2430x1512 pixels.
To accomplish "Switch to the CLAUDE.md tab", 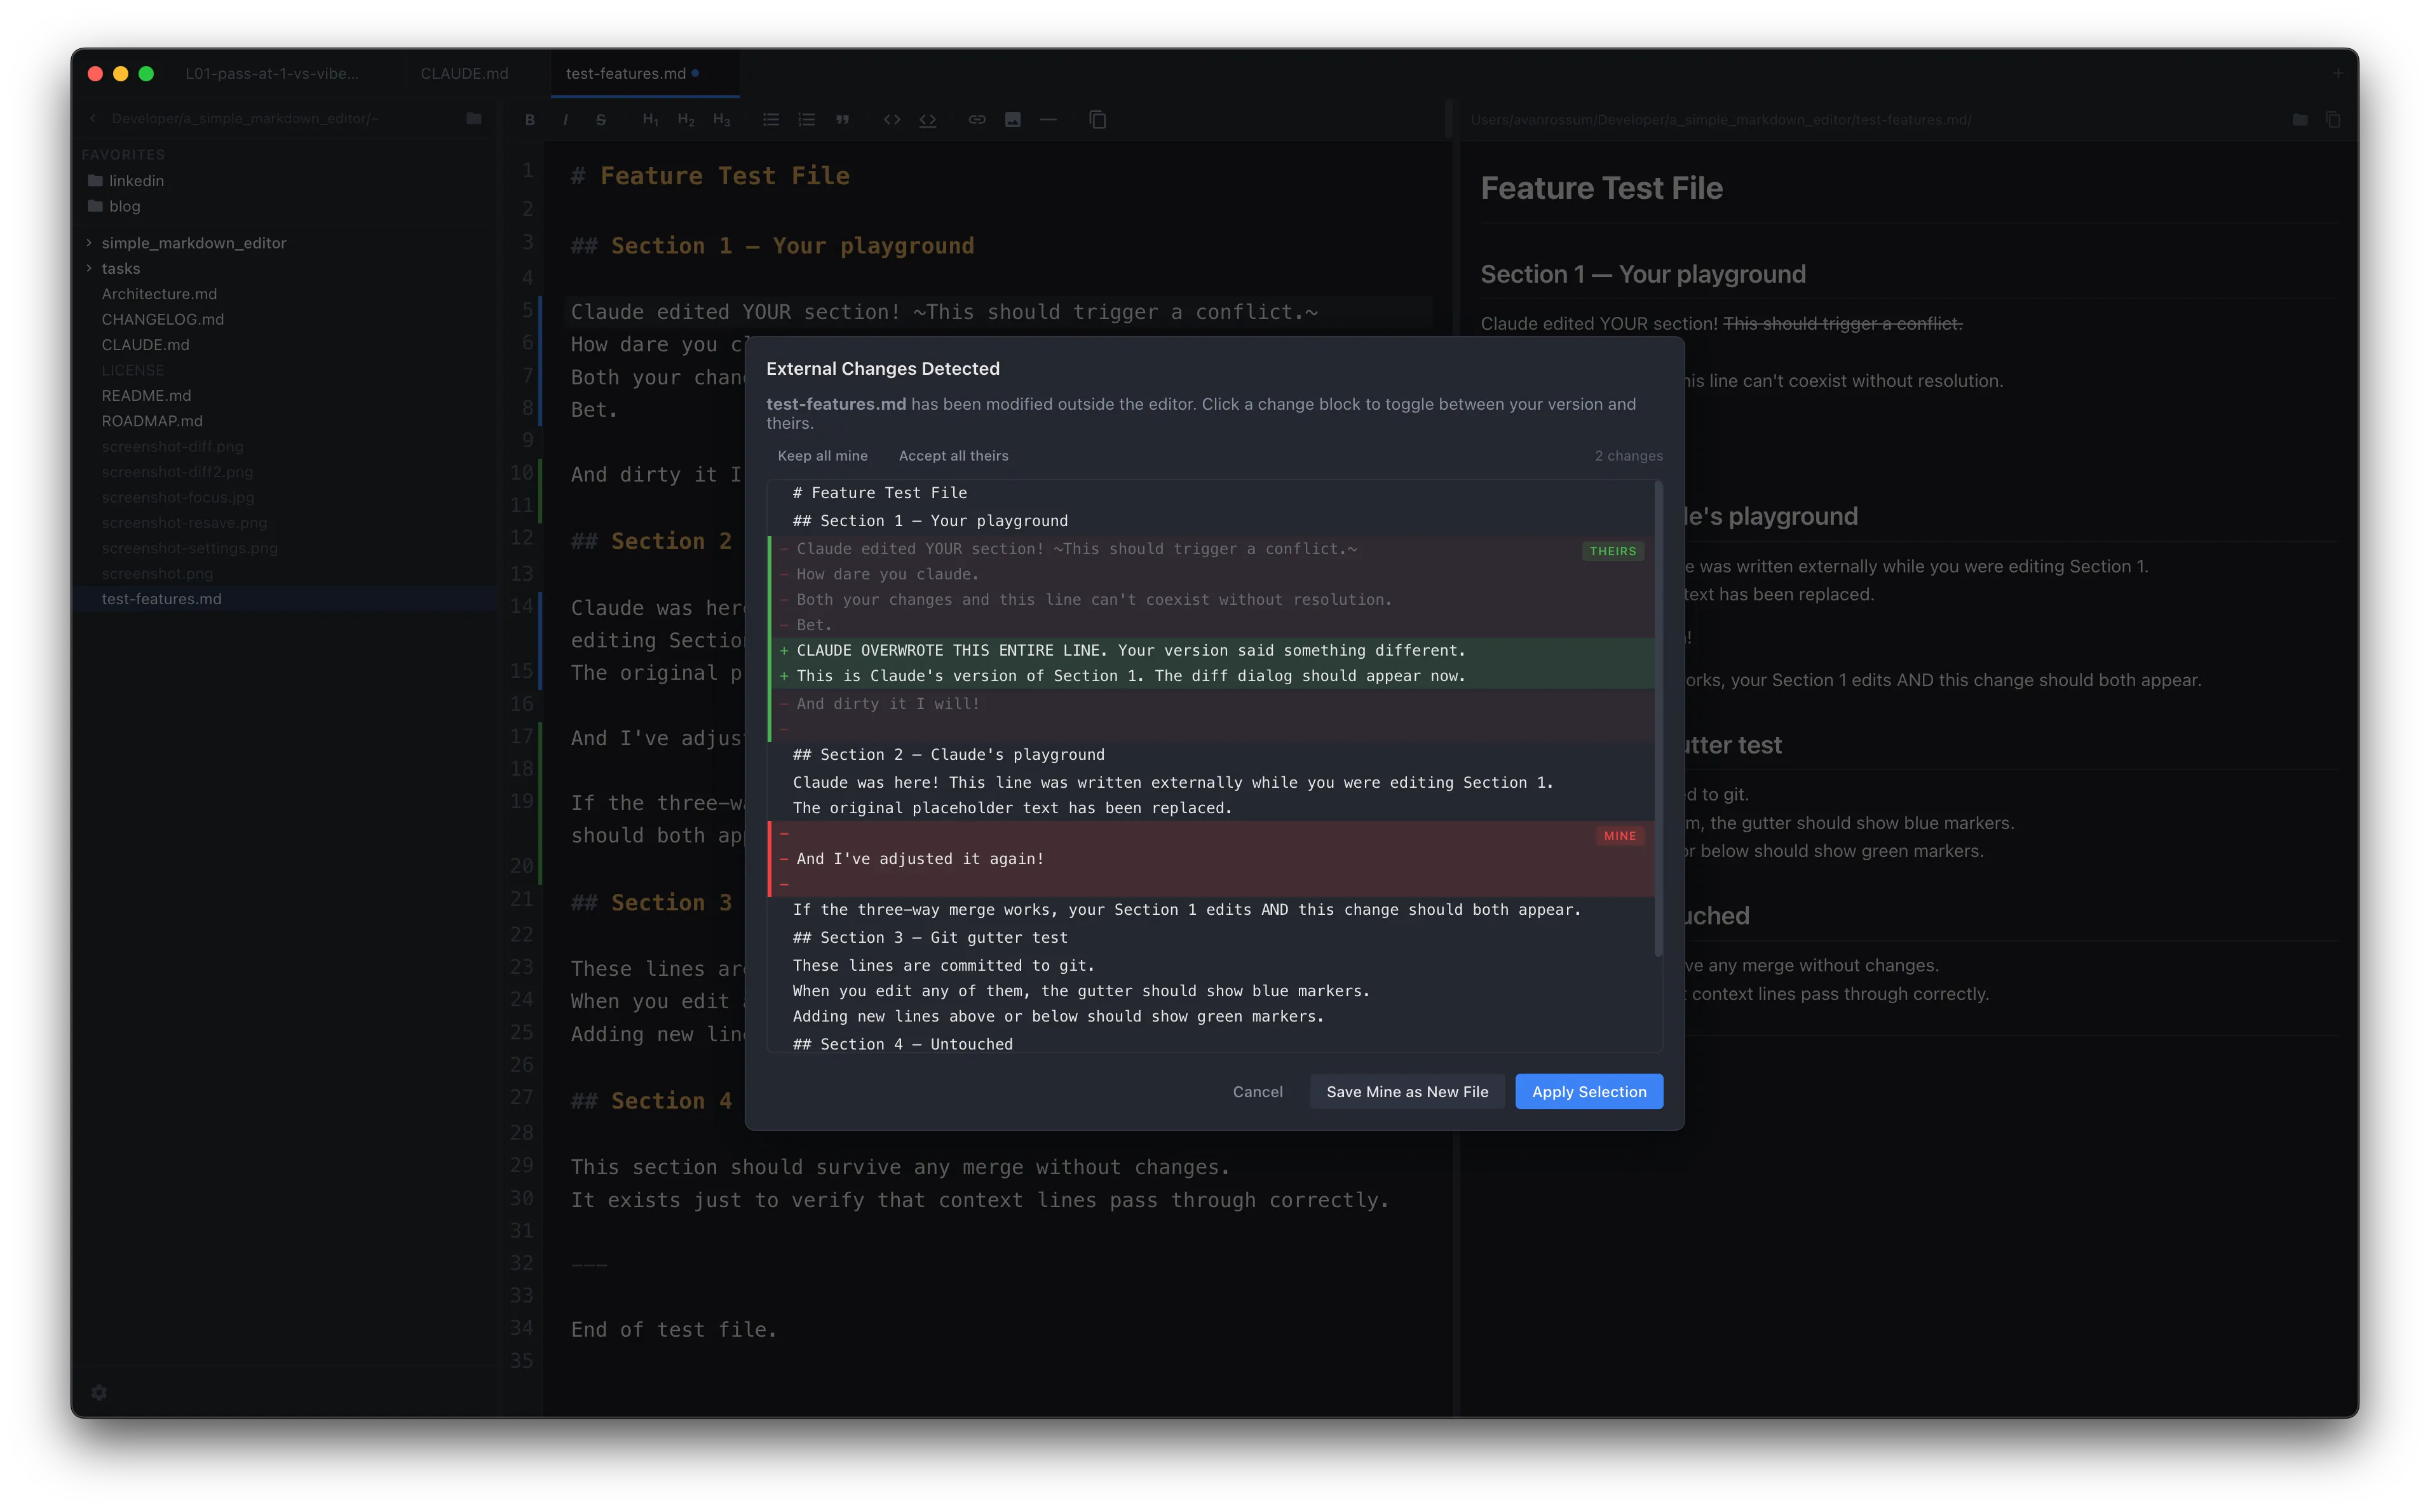I will coord(464,72).
